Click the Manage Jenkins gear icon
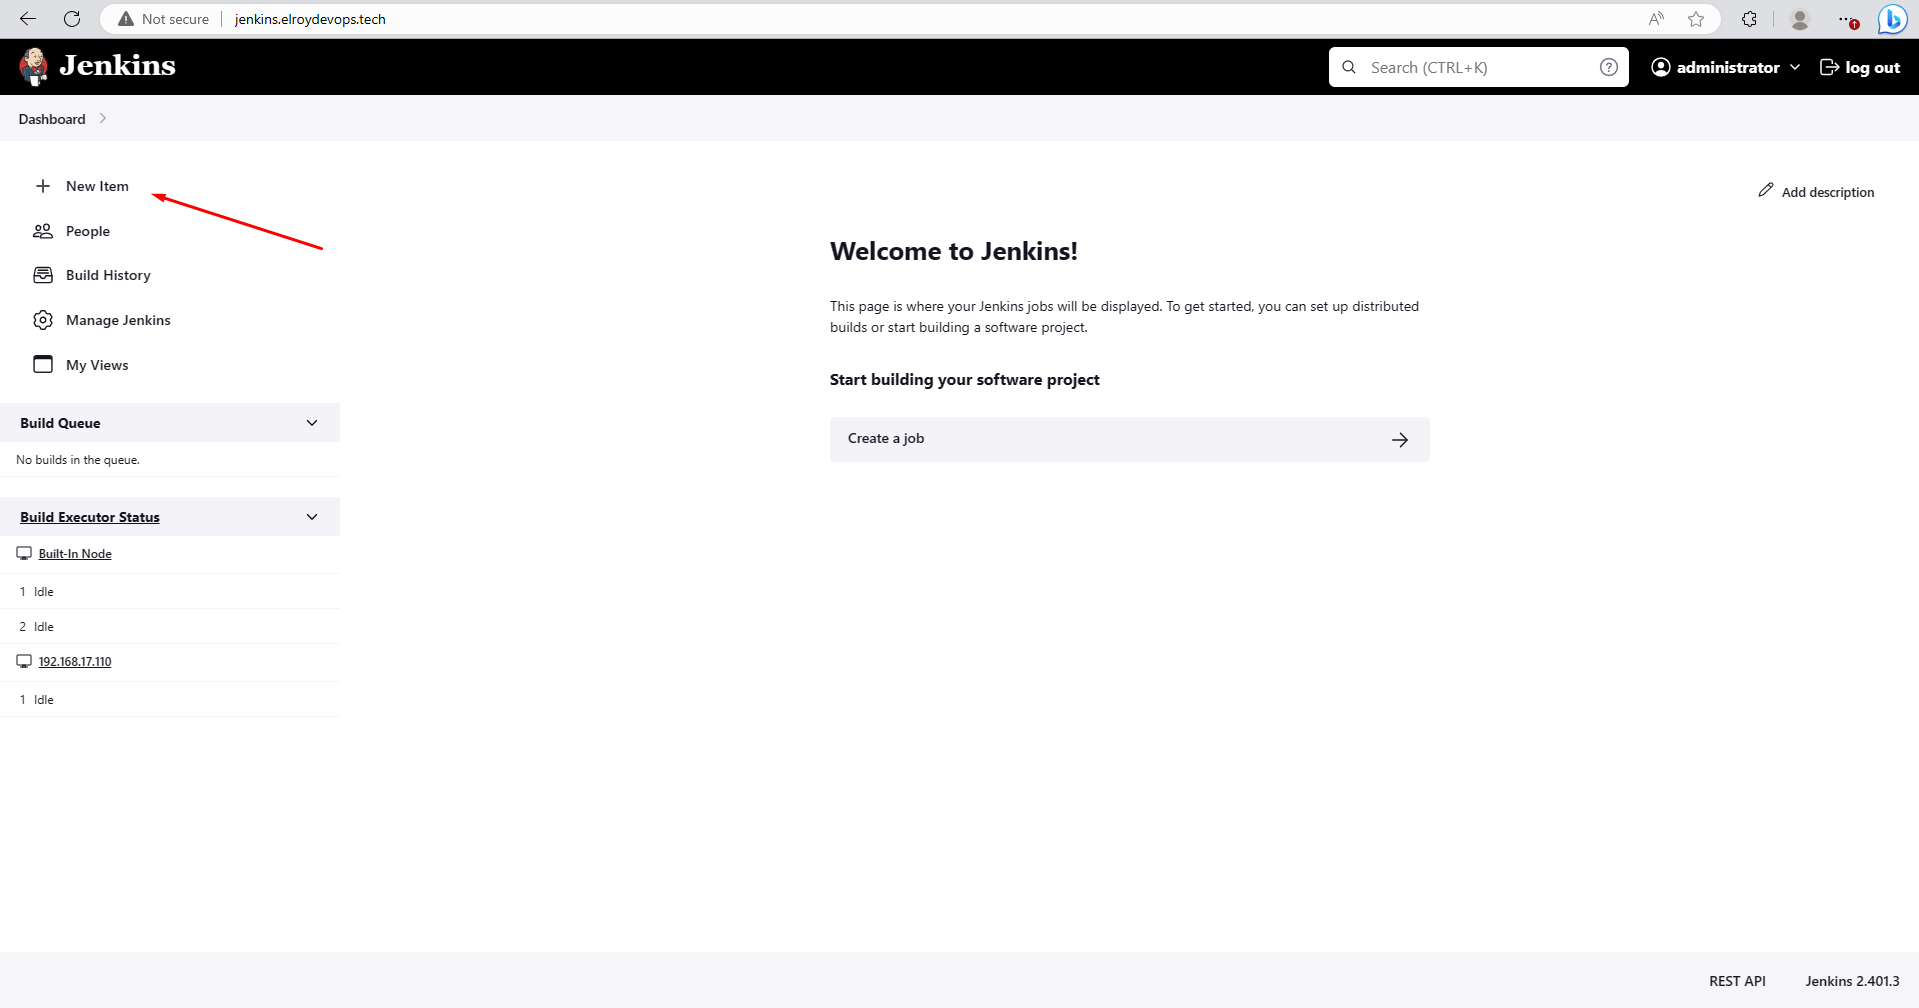 [x=43, y=320]
